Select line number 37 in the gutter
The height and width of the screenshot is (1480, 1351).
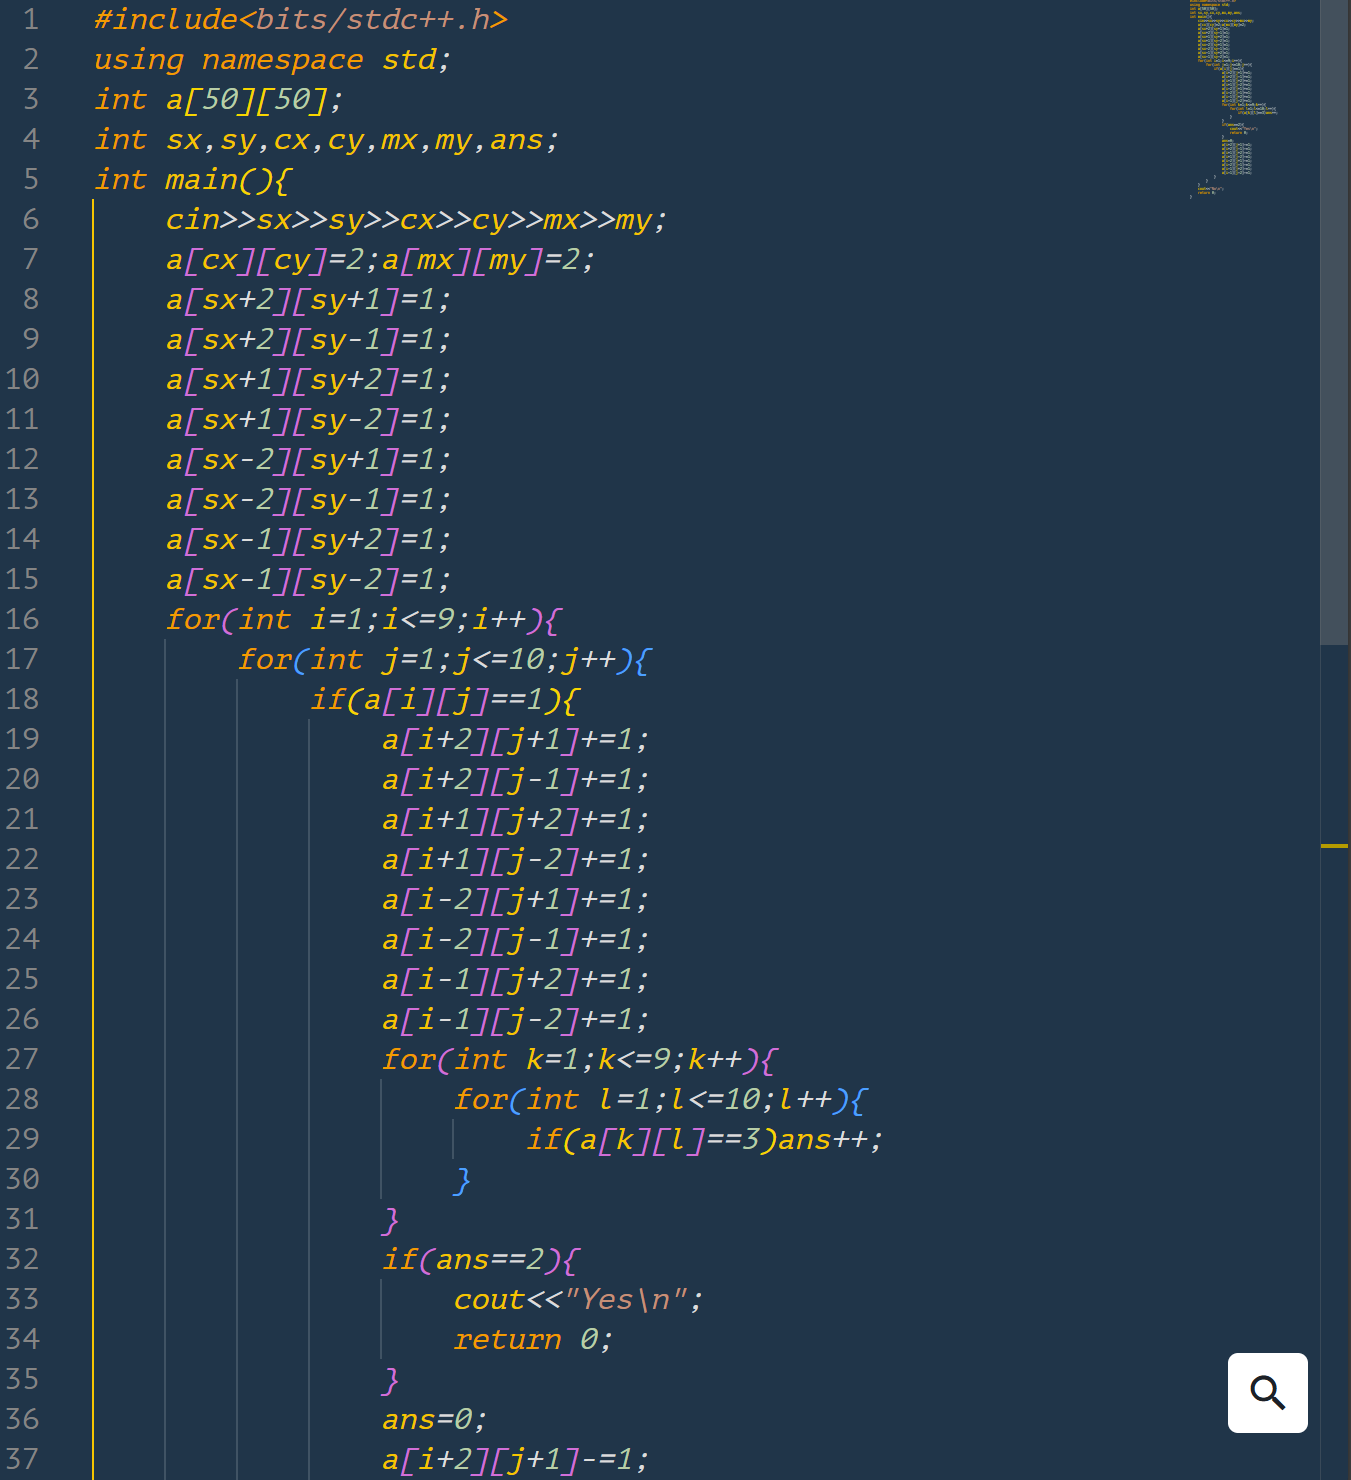[23, 1460]
